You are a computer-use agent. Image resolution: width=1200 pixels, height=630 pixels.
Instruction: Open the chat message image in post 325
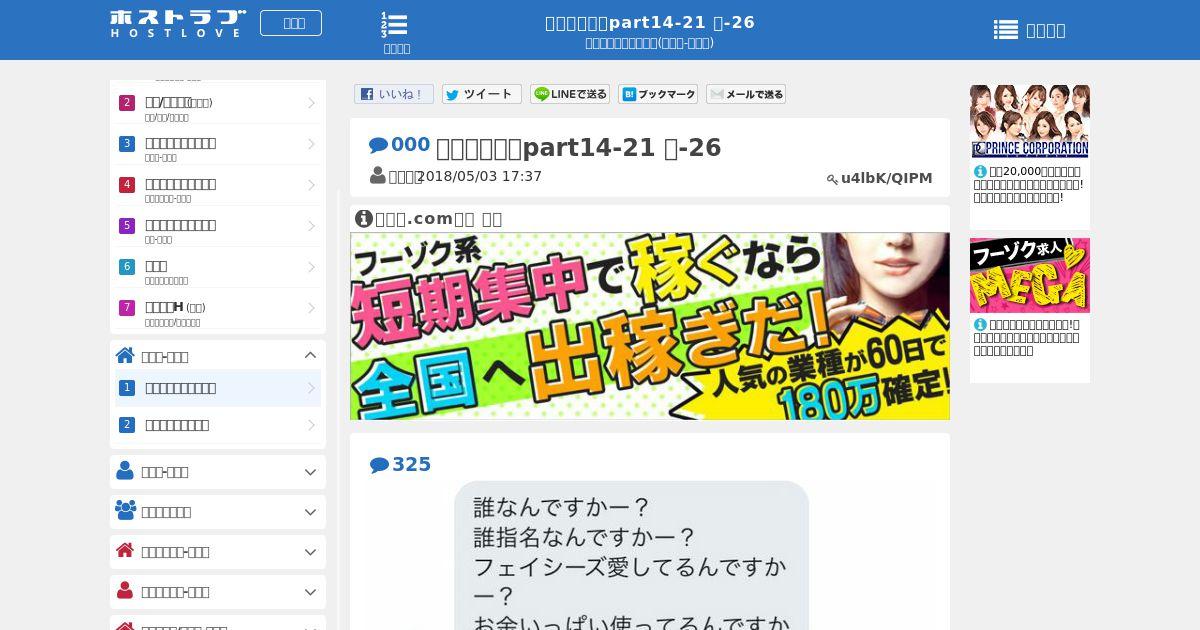[631, 556]
